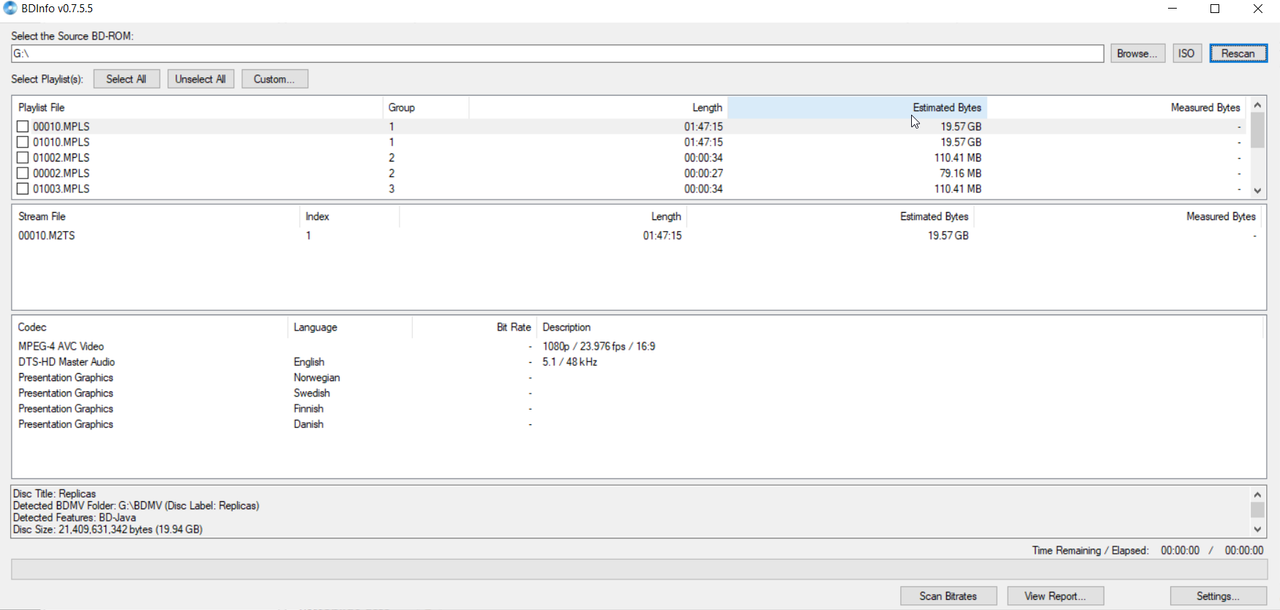Click the 5.1 / 48 kHz description

click(569, 362)
